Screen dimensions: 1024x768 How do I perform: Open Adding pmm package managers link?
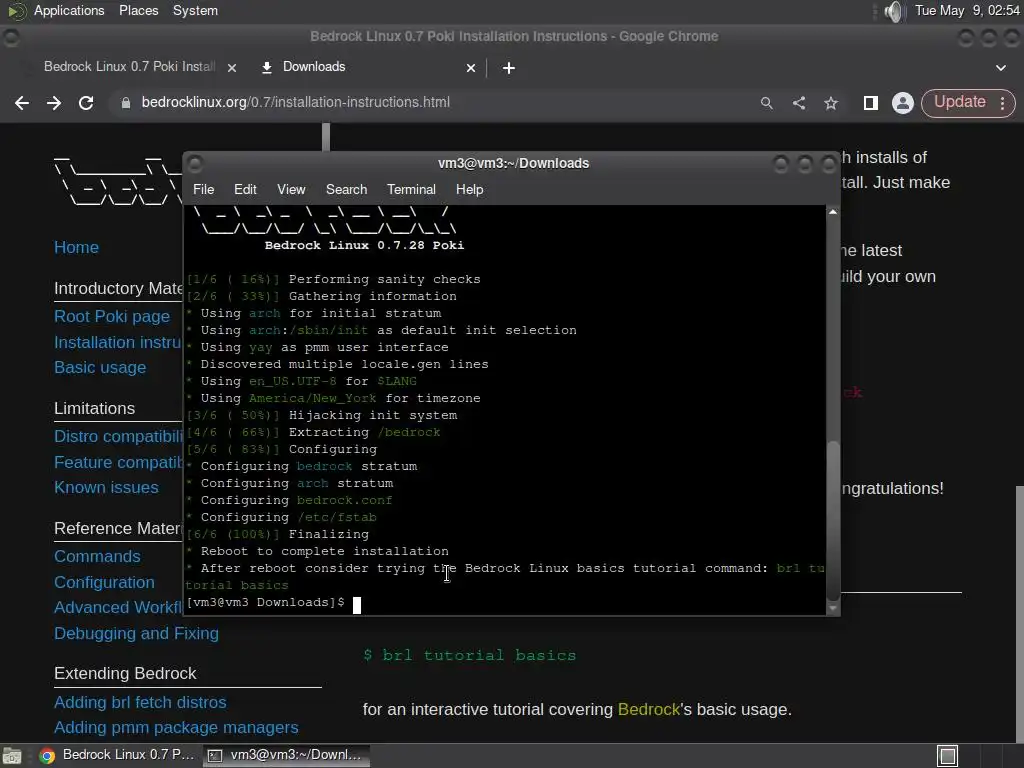(176, 728)
